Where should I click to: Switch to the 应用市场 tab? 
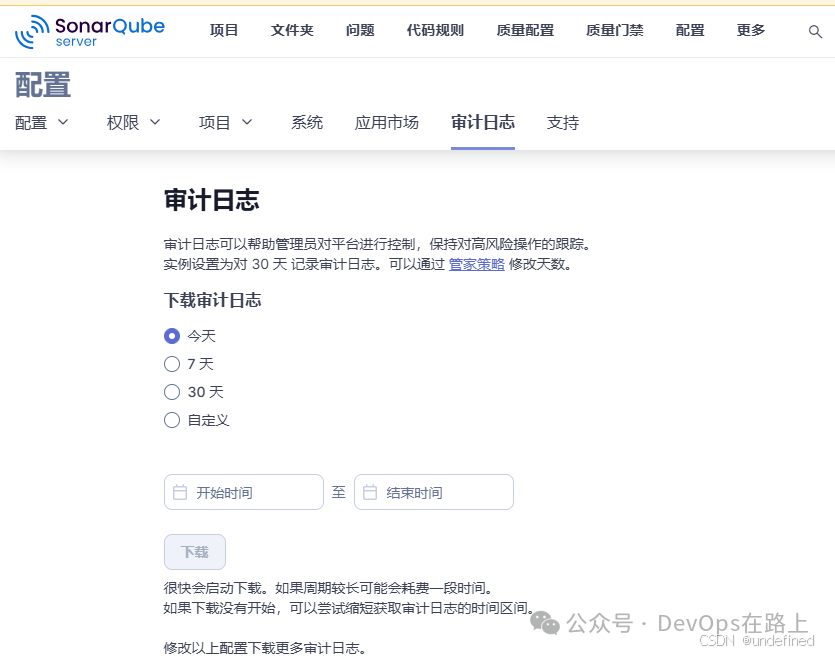(x=387, y=122)
